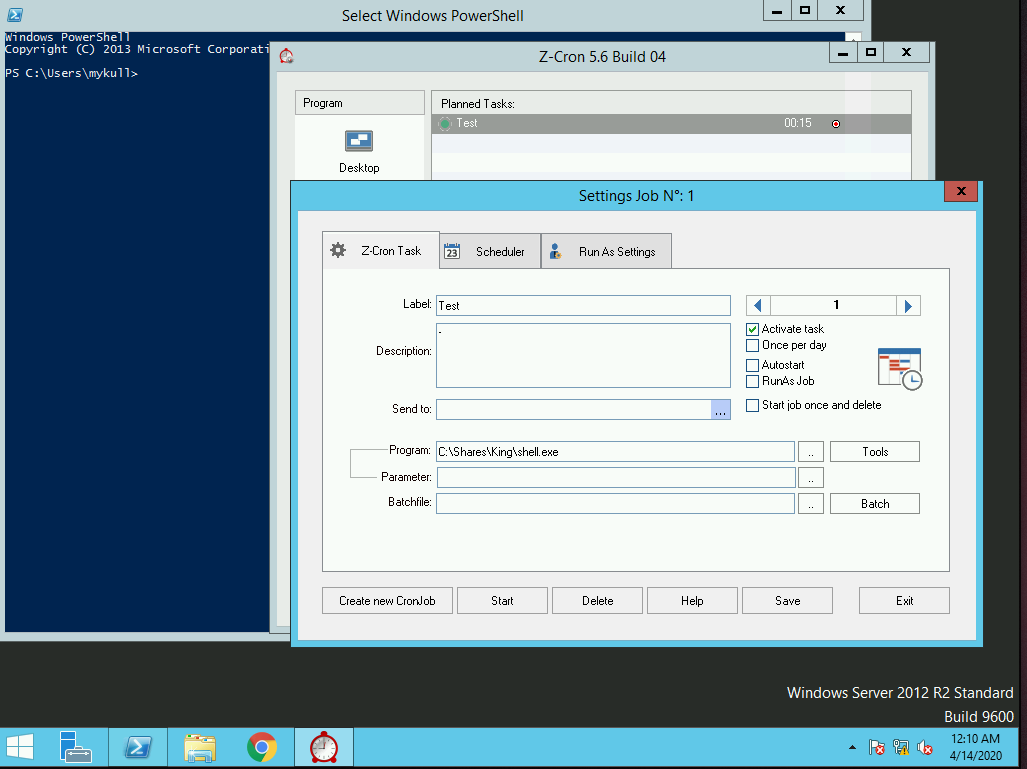Image resolution: width=1027 pixels, height=769 pixels.
Task: Save the job settings
Action: (x=787, y=601)
